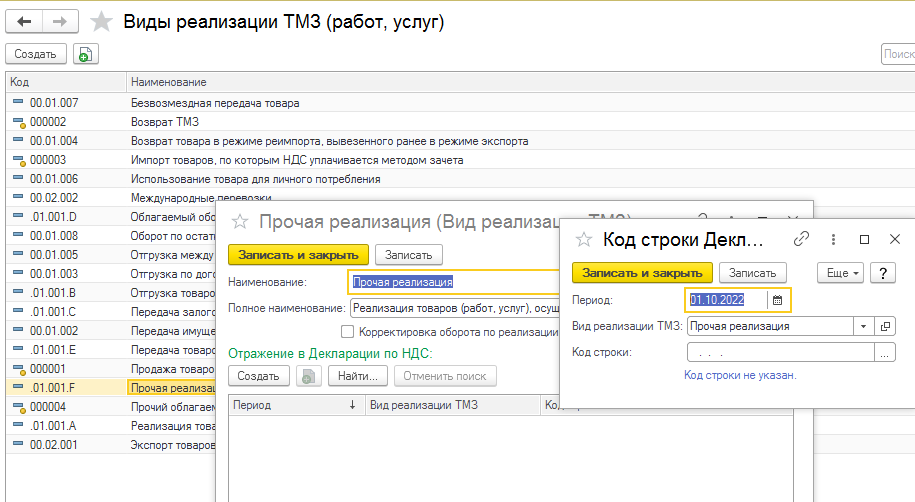Screen dimensions: 915x502
Task: Select row with code .01.001.B
Action: [x=111, y=292]
